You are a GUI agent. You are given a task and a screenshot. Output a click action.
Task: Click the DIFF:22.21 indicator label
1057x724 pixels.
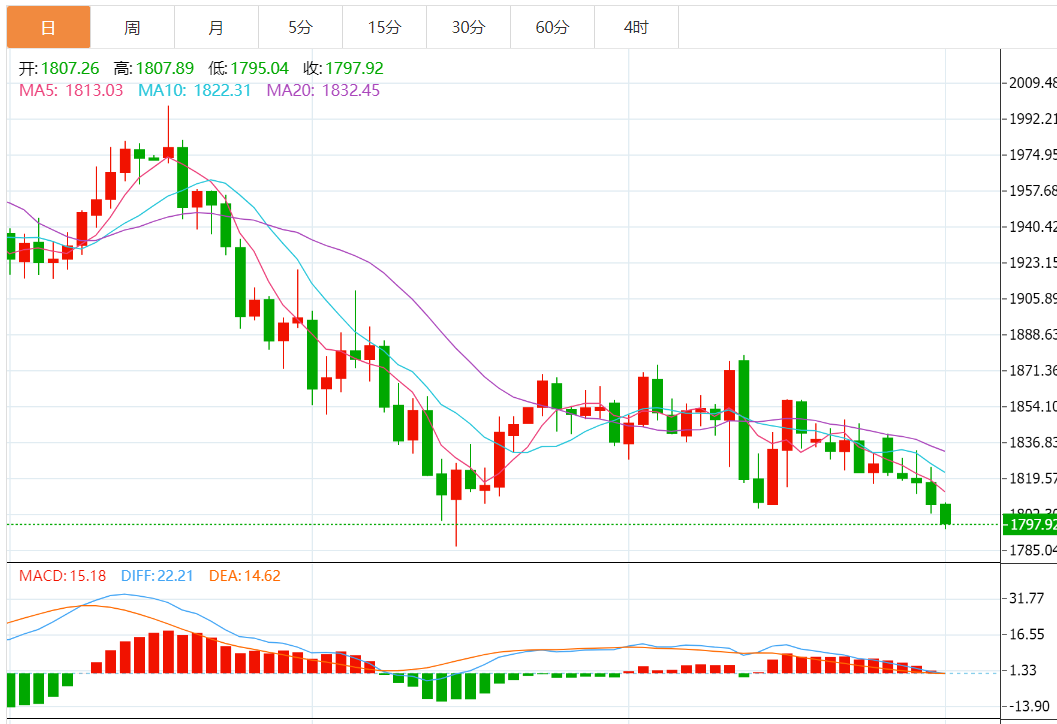[157, 576]
